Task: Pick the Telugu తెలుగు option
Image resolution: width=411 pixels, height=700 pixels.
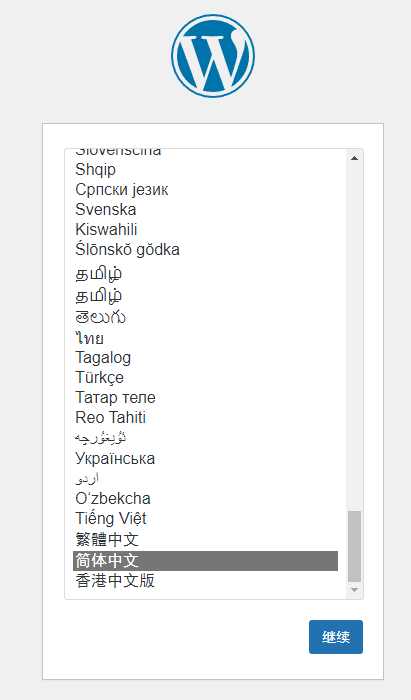Action: (205, 317)
